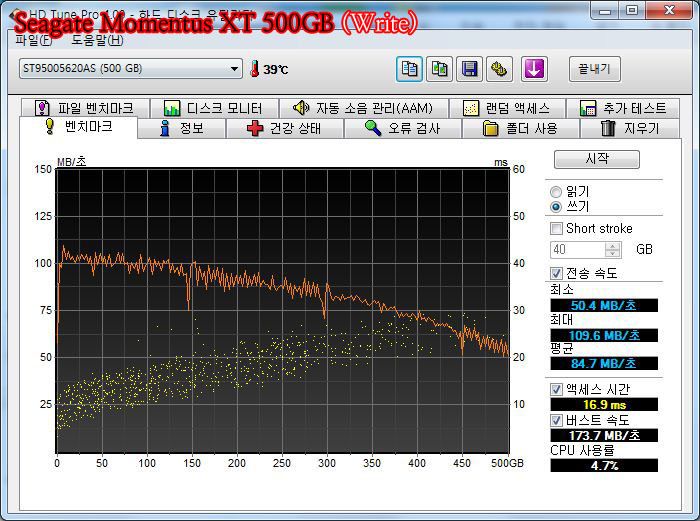The image size is (700, 521).
Task: Click the burst rate value 173.7 MB/초
Action: tap(604, 435)
